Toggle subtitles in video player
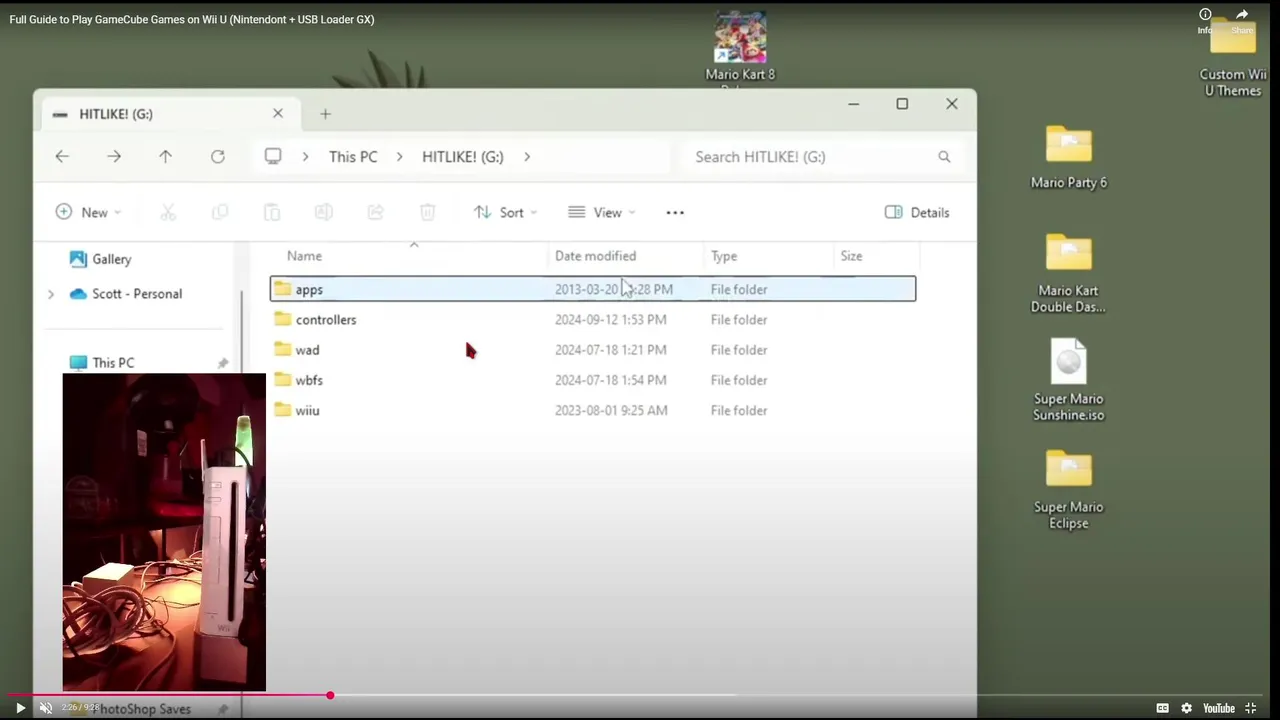This screenshot has width=1280, height=720. [1162, 708]
